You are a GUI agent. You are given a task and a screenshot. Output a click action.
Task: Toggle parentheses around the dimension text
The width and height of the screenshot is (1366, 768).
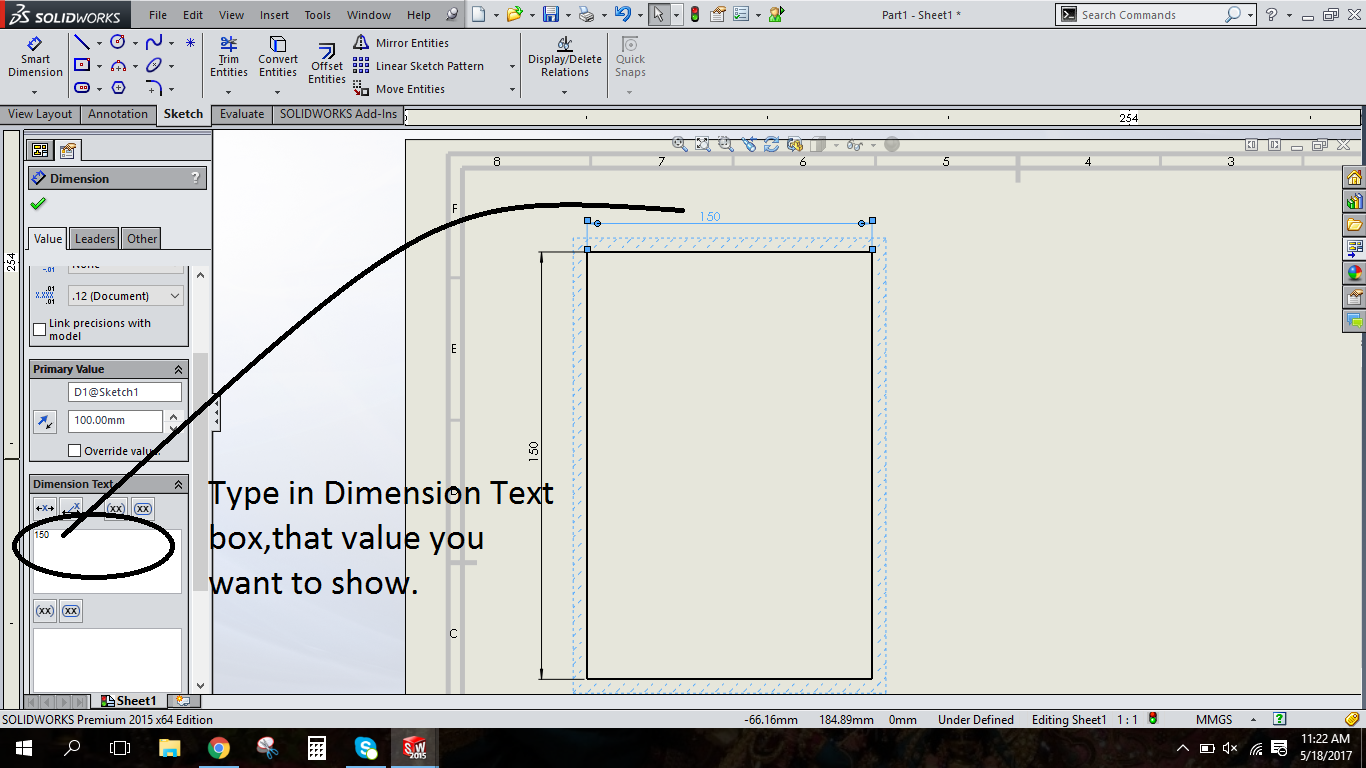coord(115,508)
